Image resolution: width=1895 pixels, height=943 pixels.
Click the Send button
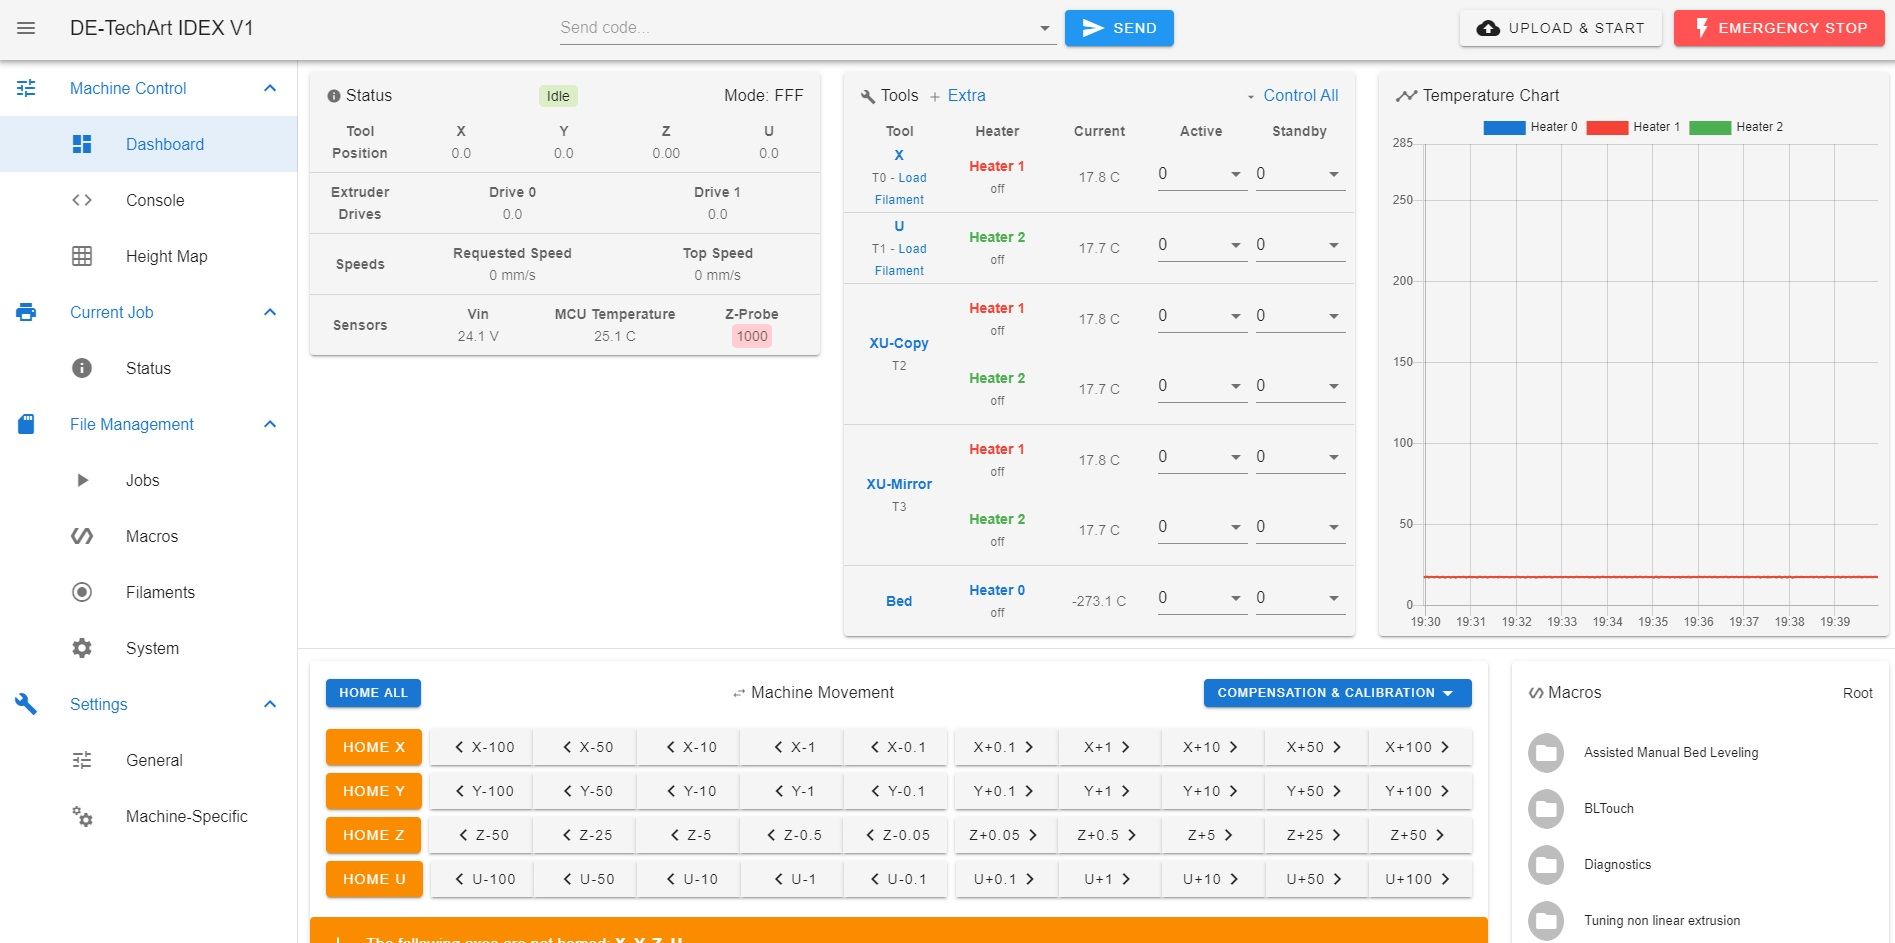(x=1119, y=28)
